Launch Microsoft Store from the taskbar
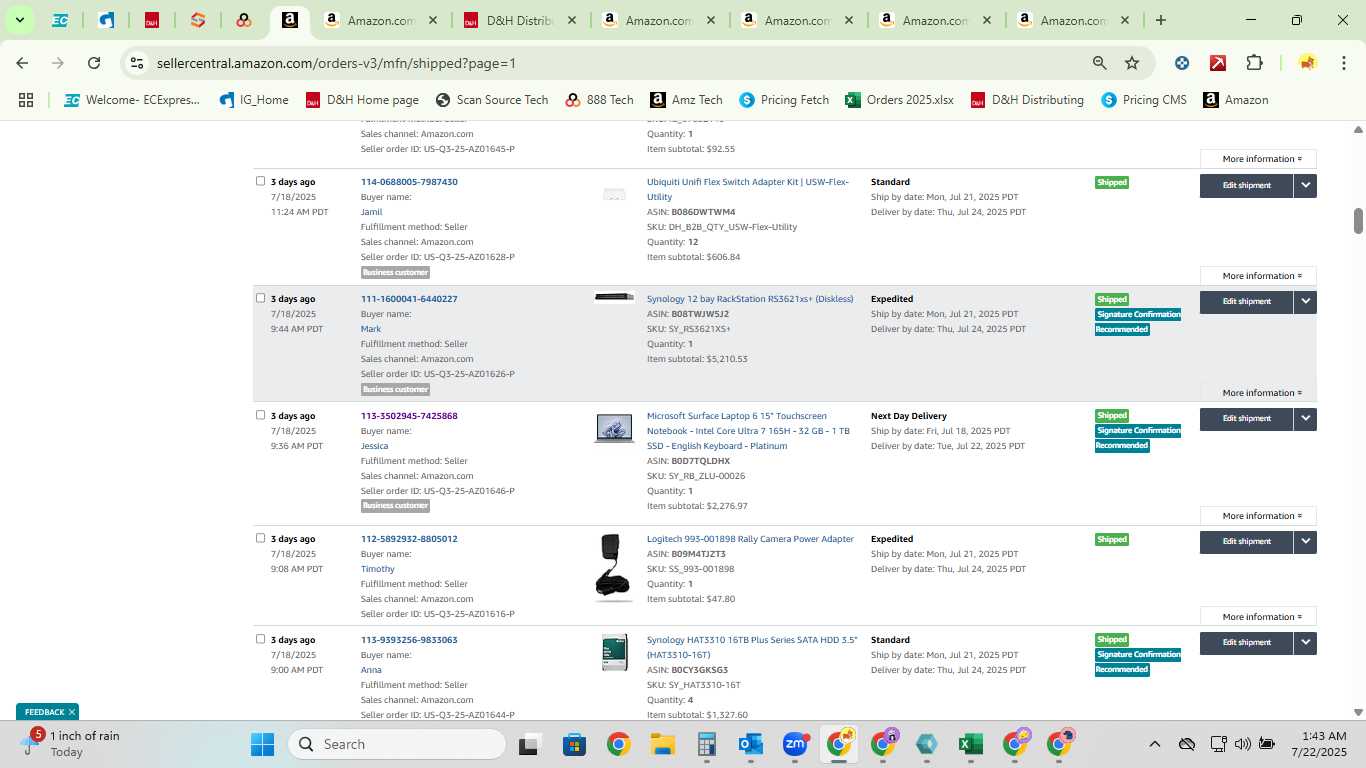The width and height of the screenshot is (1366, 768). point(574,744)
